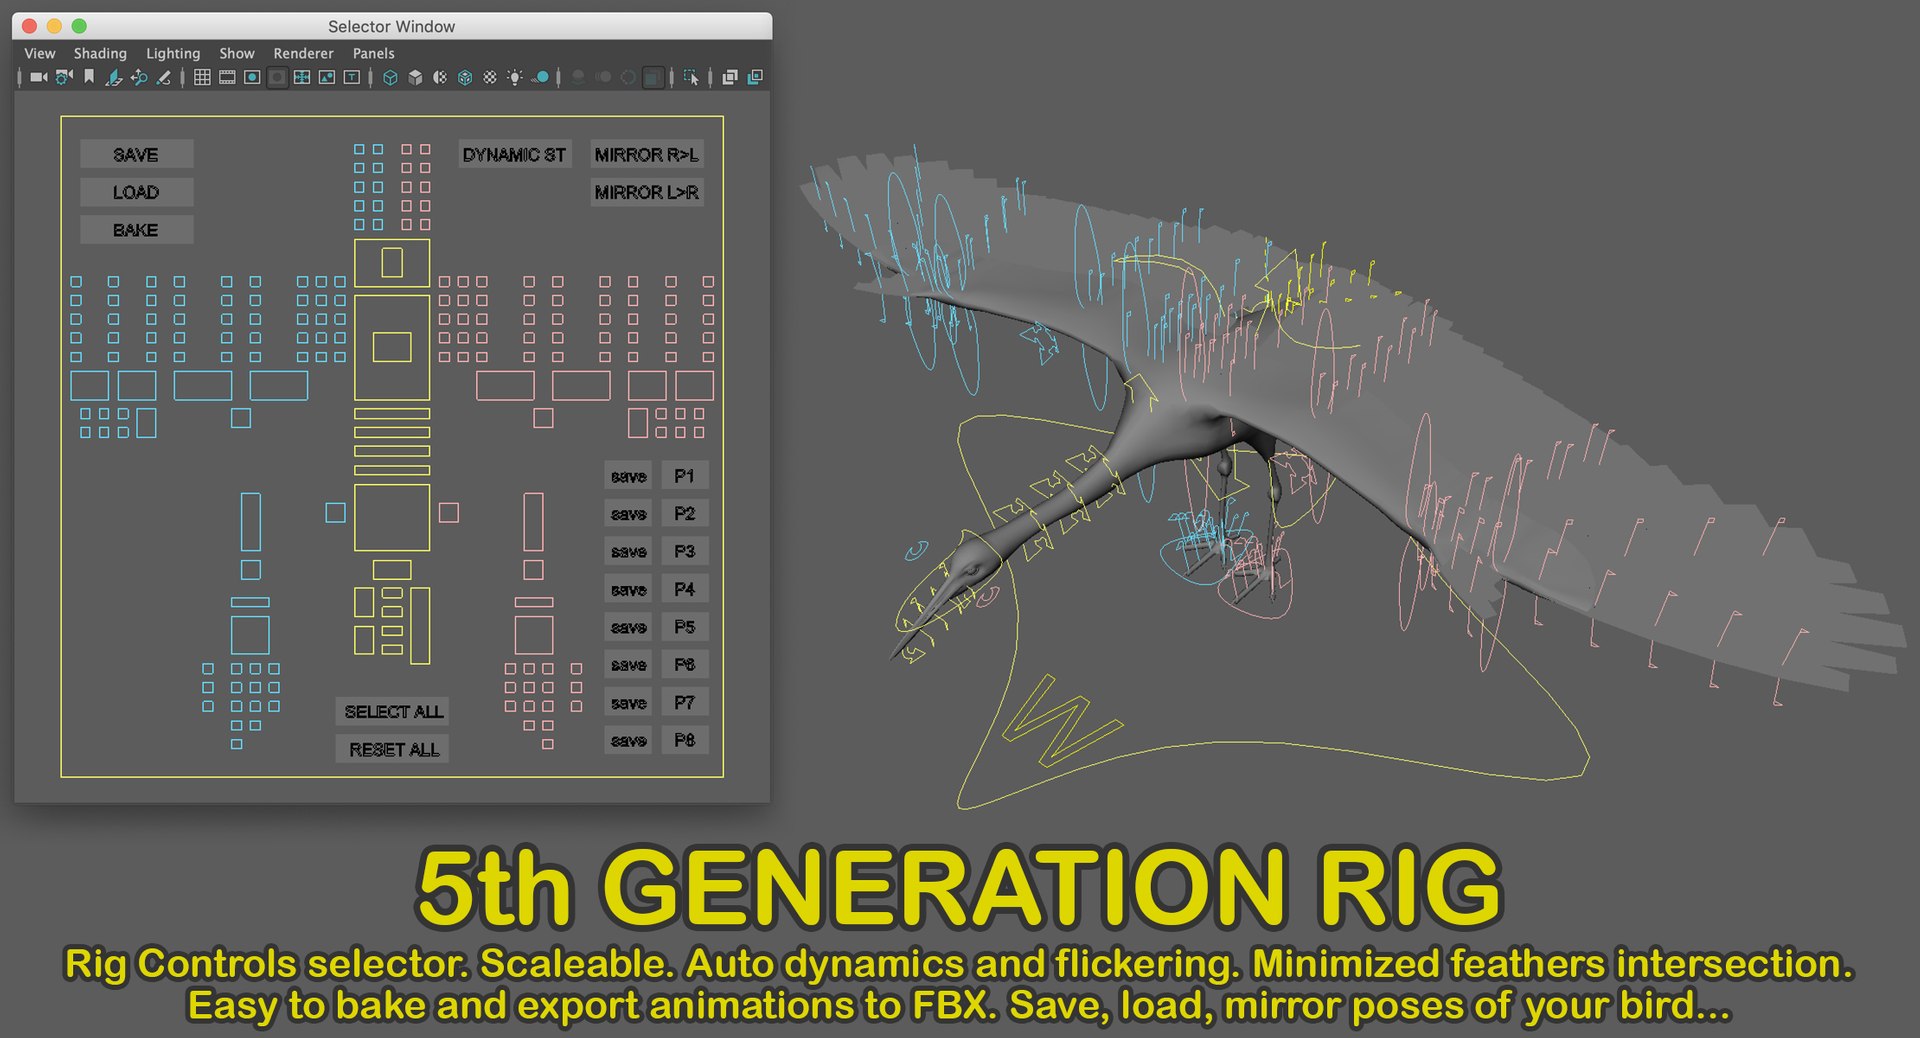
Task: Click the camera Bookmarks icon
Action: pos(89,77)
